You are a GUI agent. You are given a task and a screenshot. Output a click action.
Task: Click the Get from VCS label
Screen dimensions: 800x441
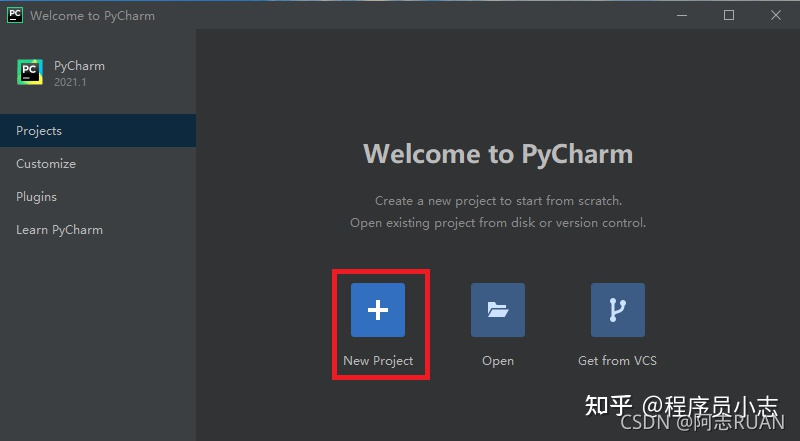tap(617, 361)
